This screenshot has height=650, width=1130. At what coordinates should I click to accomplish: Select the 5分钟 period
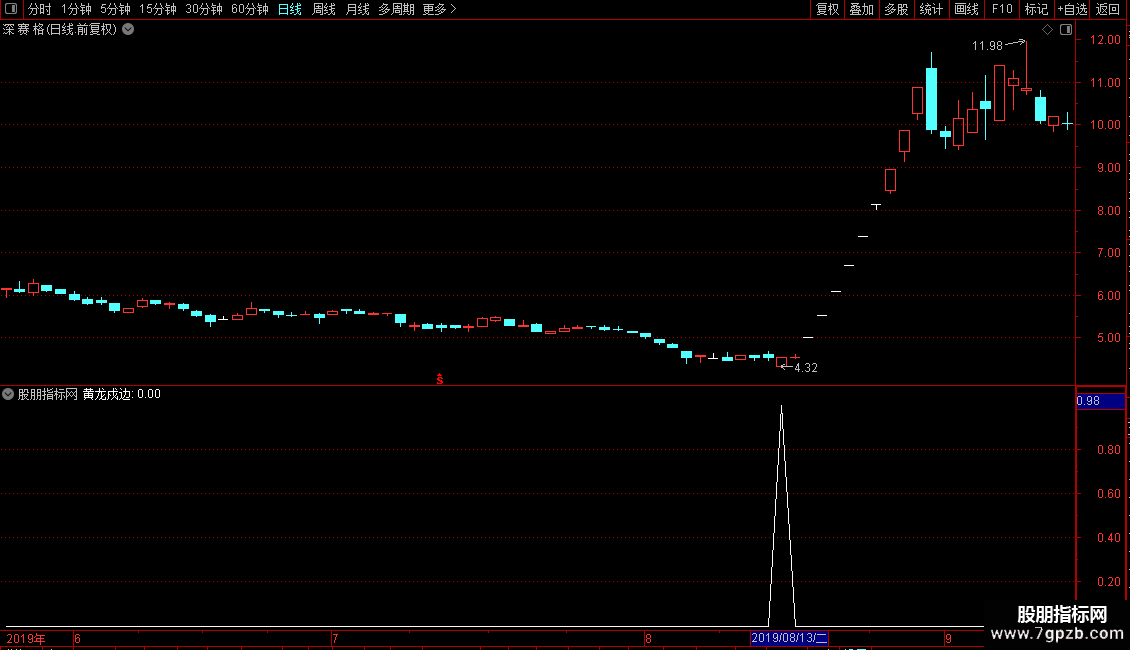[115, 9]
